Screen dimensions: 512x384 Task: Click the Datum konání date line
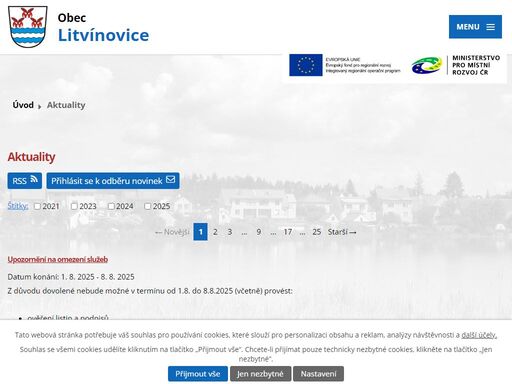click(x=71, y=277)
